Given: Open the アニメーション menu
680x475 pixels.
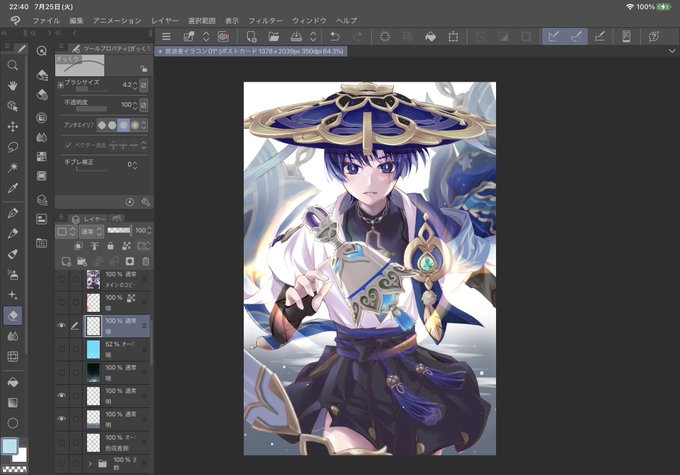Looking at the screenshot, I should pos(117,20).
